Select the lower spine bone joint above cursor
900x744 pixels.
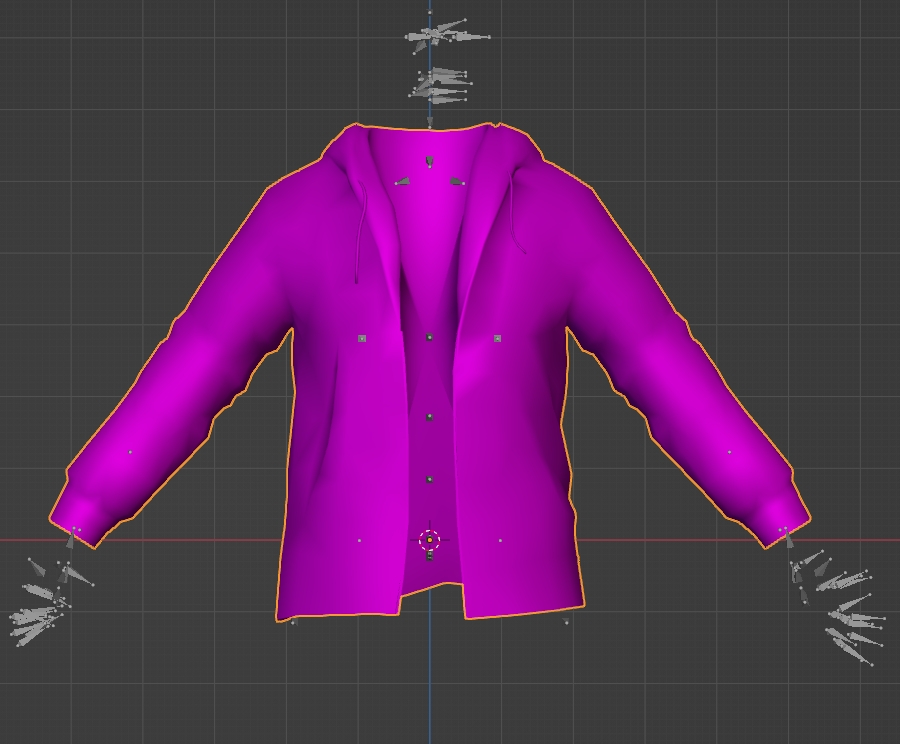[x=429, y=480]
